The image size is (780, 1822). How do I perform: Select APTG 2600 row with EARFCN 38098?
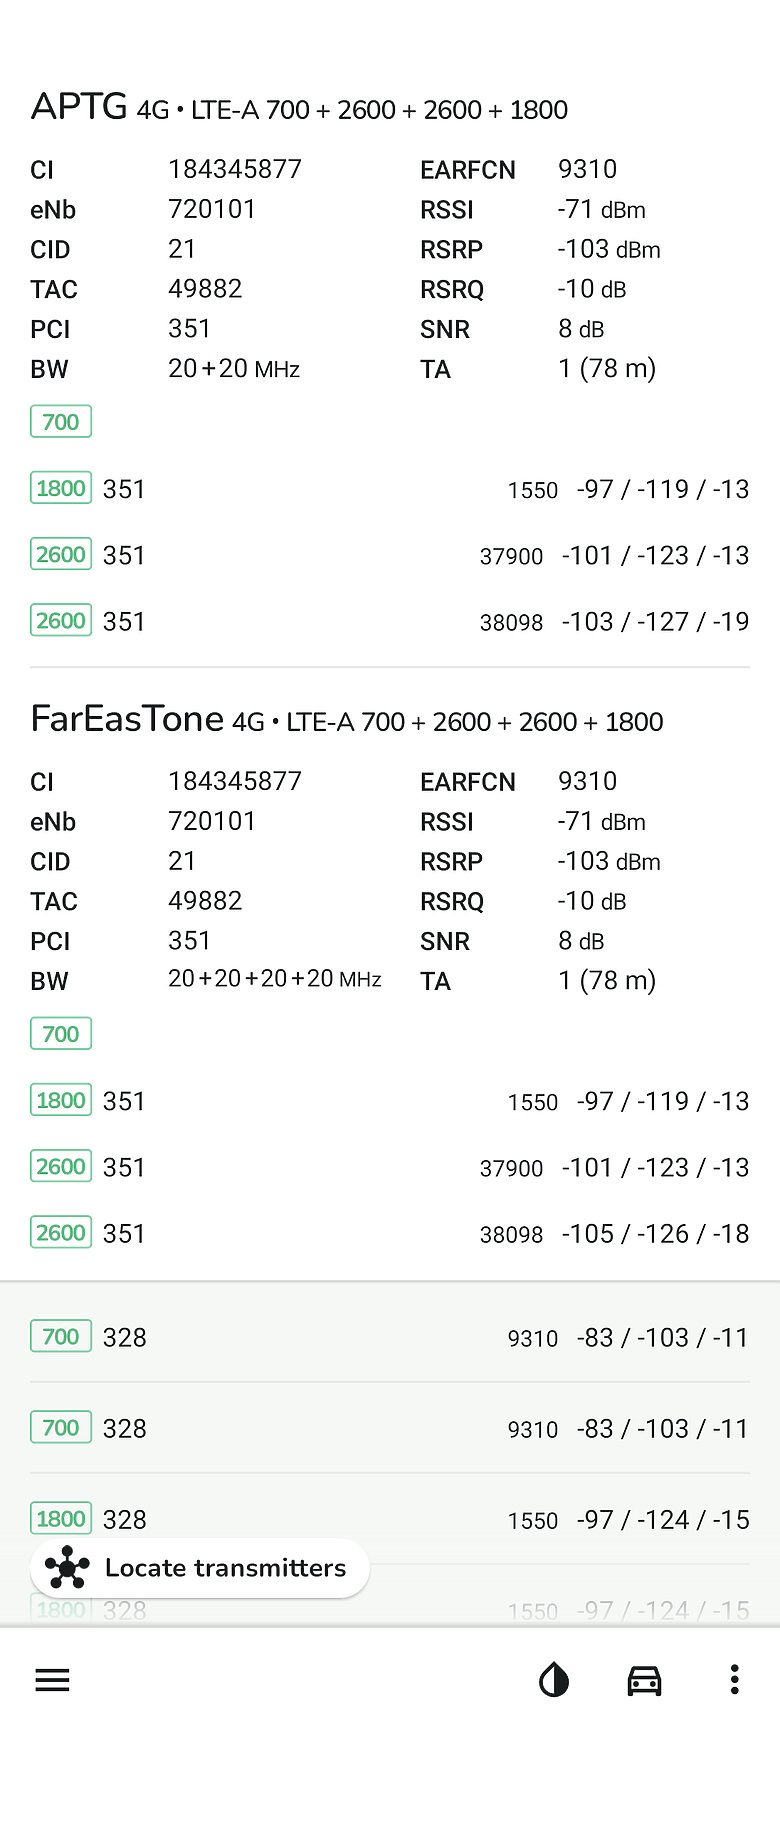pos(390,621)
